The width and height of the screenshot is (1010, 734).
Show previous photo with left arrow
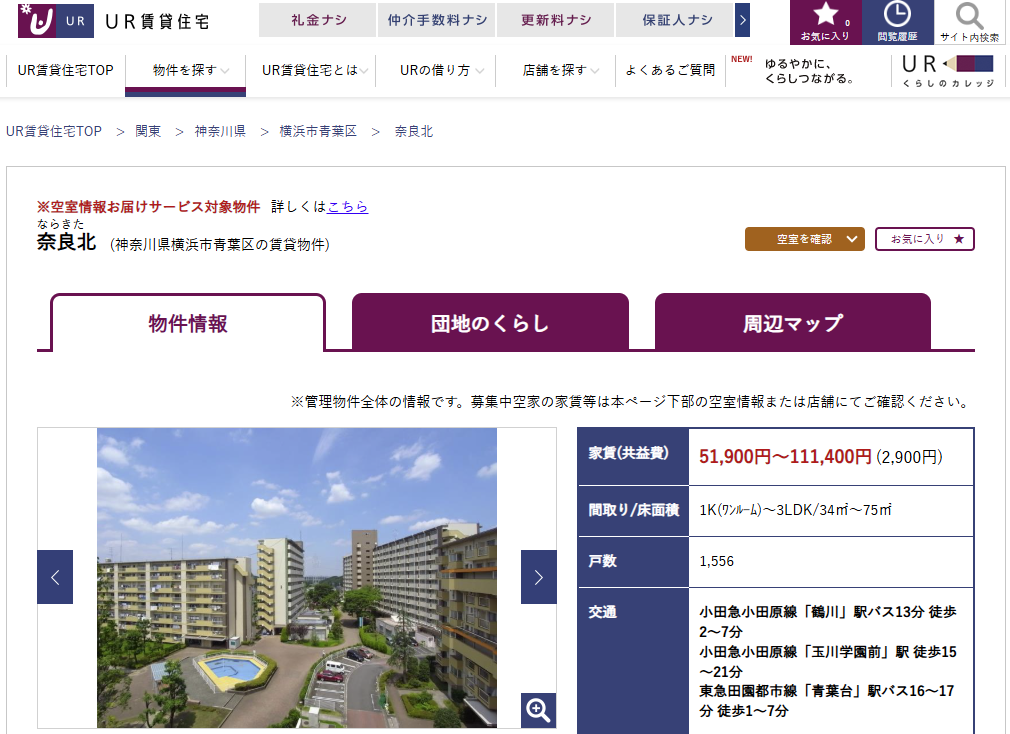55,577
